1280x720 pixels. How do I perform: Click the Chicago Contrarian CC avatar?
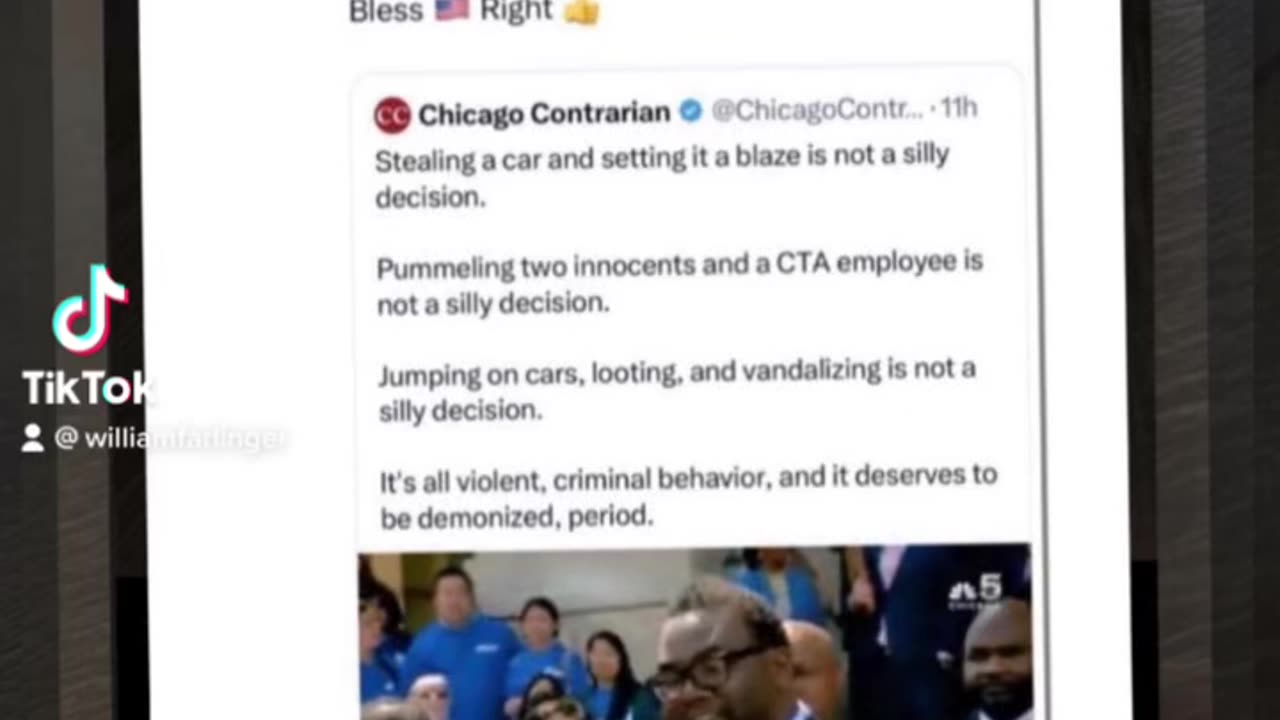[x=392, y=115]
